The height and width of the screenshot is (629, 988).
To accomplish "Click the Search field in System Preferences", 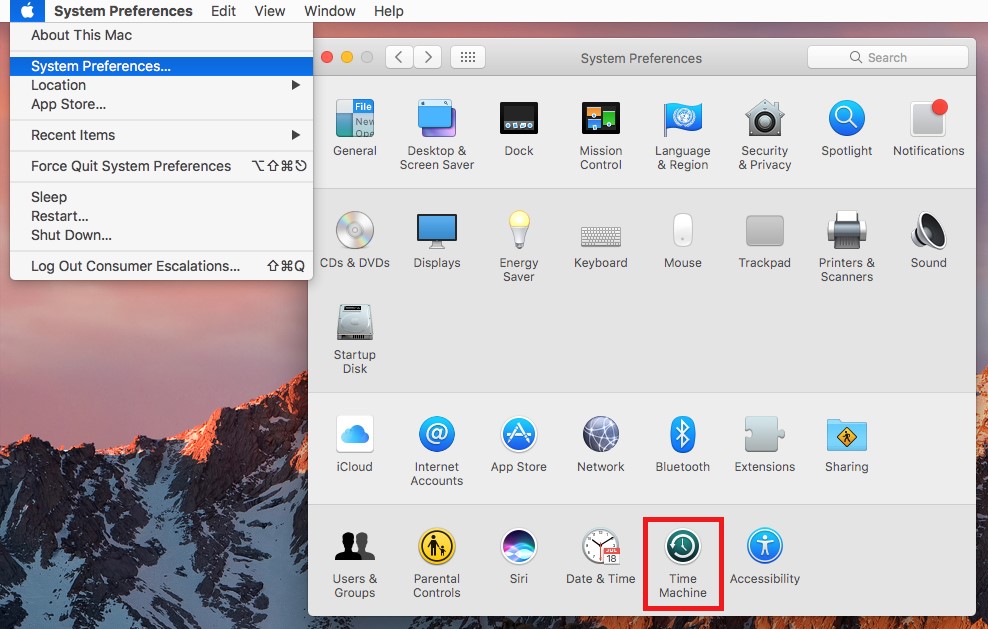I will click(887, 57).
